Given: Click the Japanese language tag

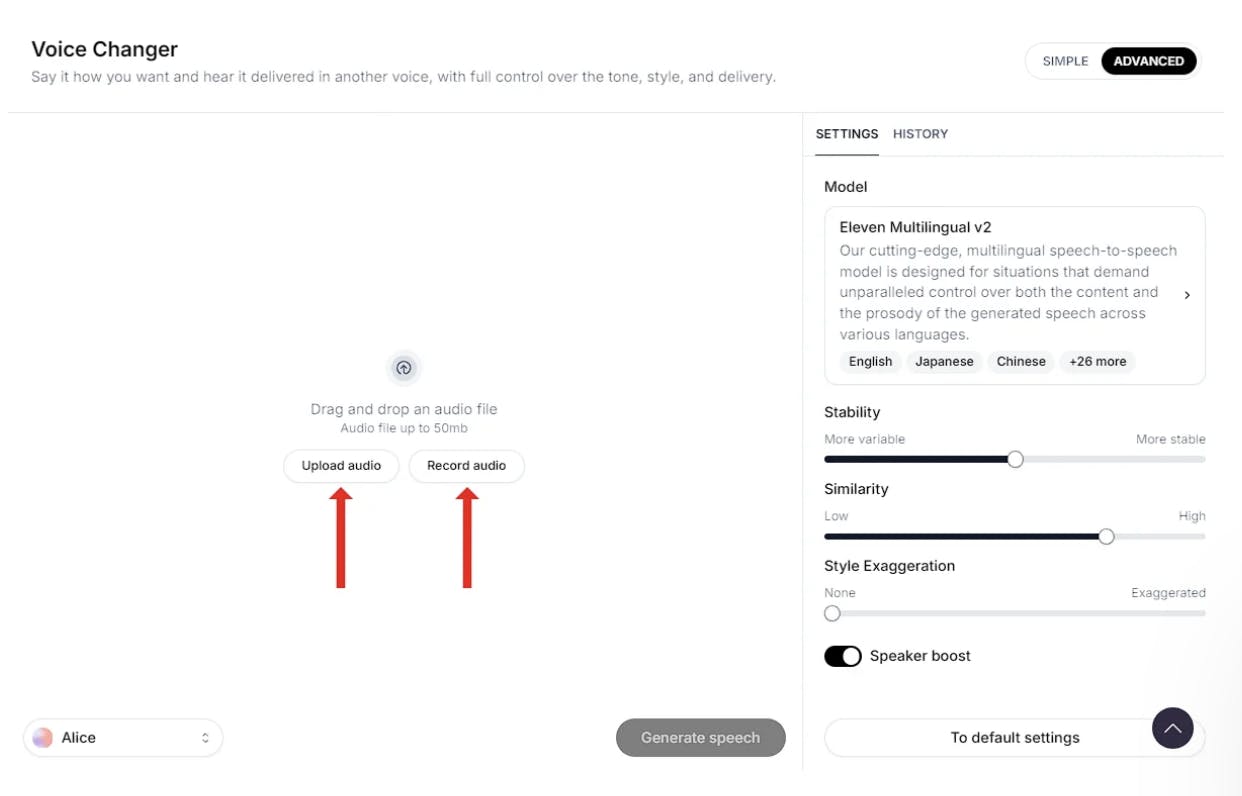Looking at the screenshot, I should click(x=944, y=362).
